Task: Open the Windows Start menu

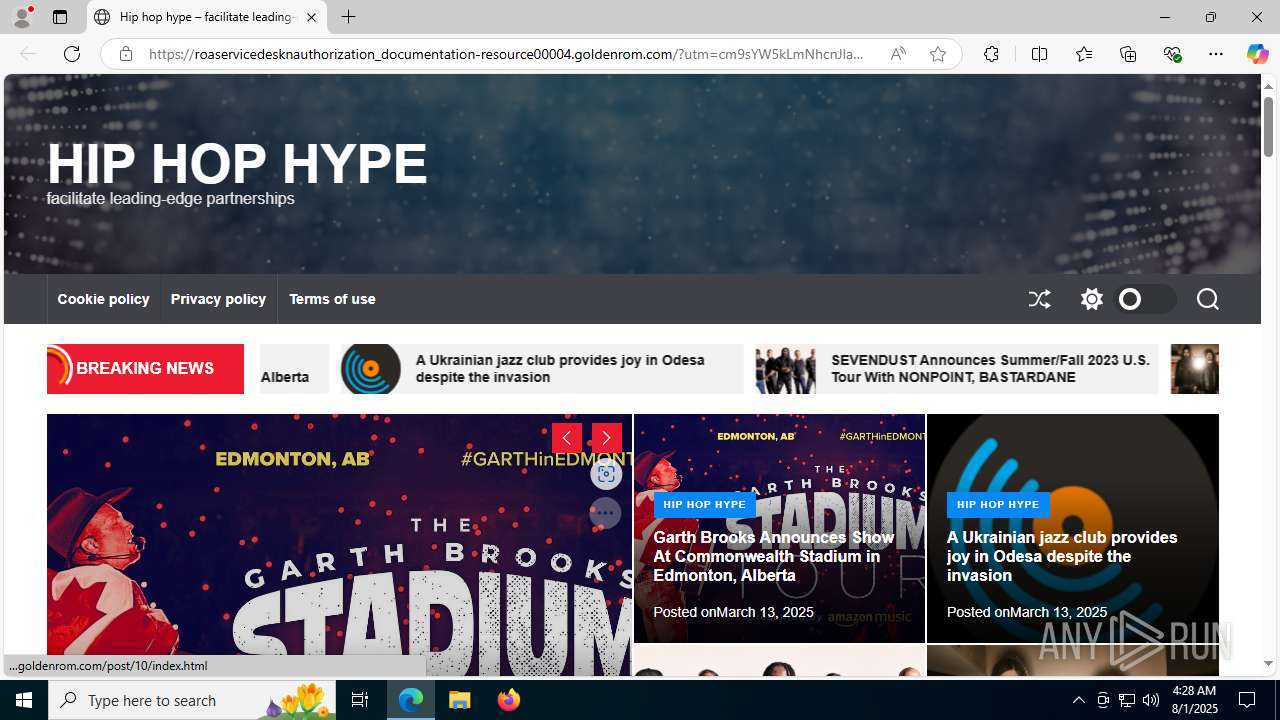Action: pyautogui.click(x=24, y=700)
